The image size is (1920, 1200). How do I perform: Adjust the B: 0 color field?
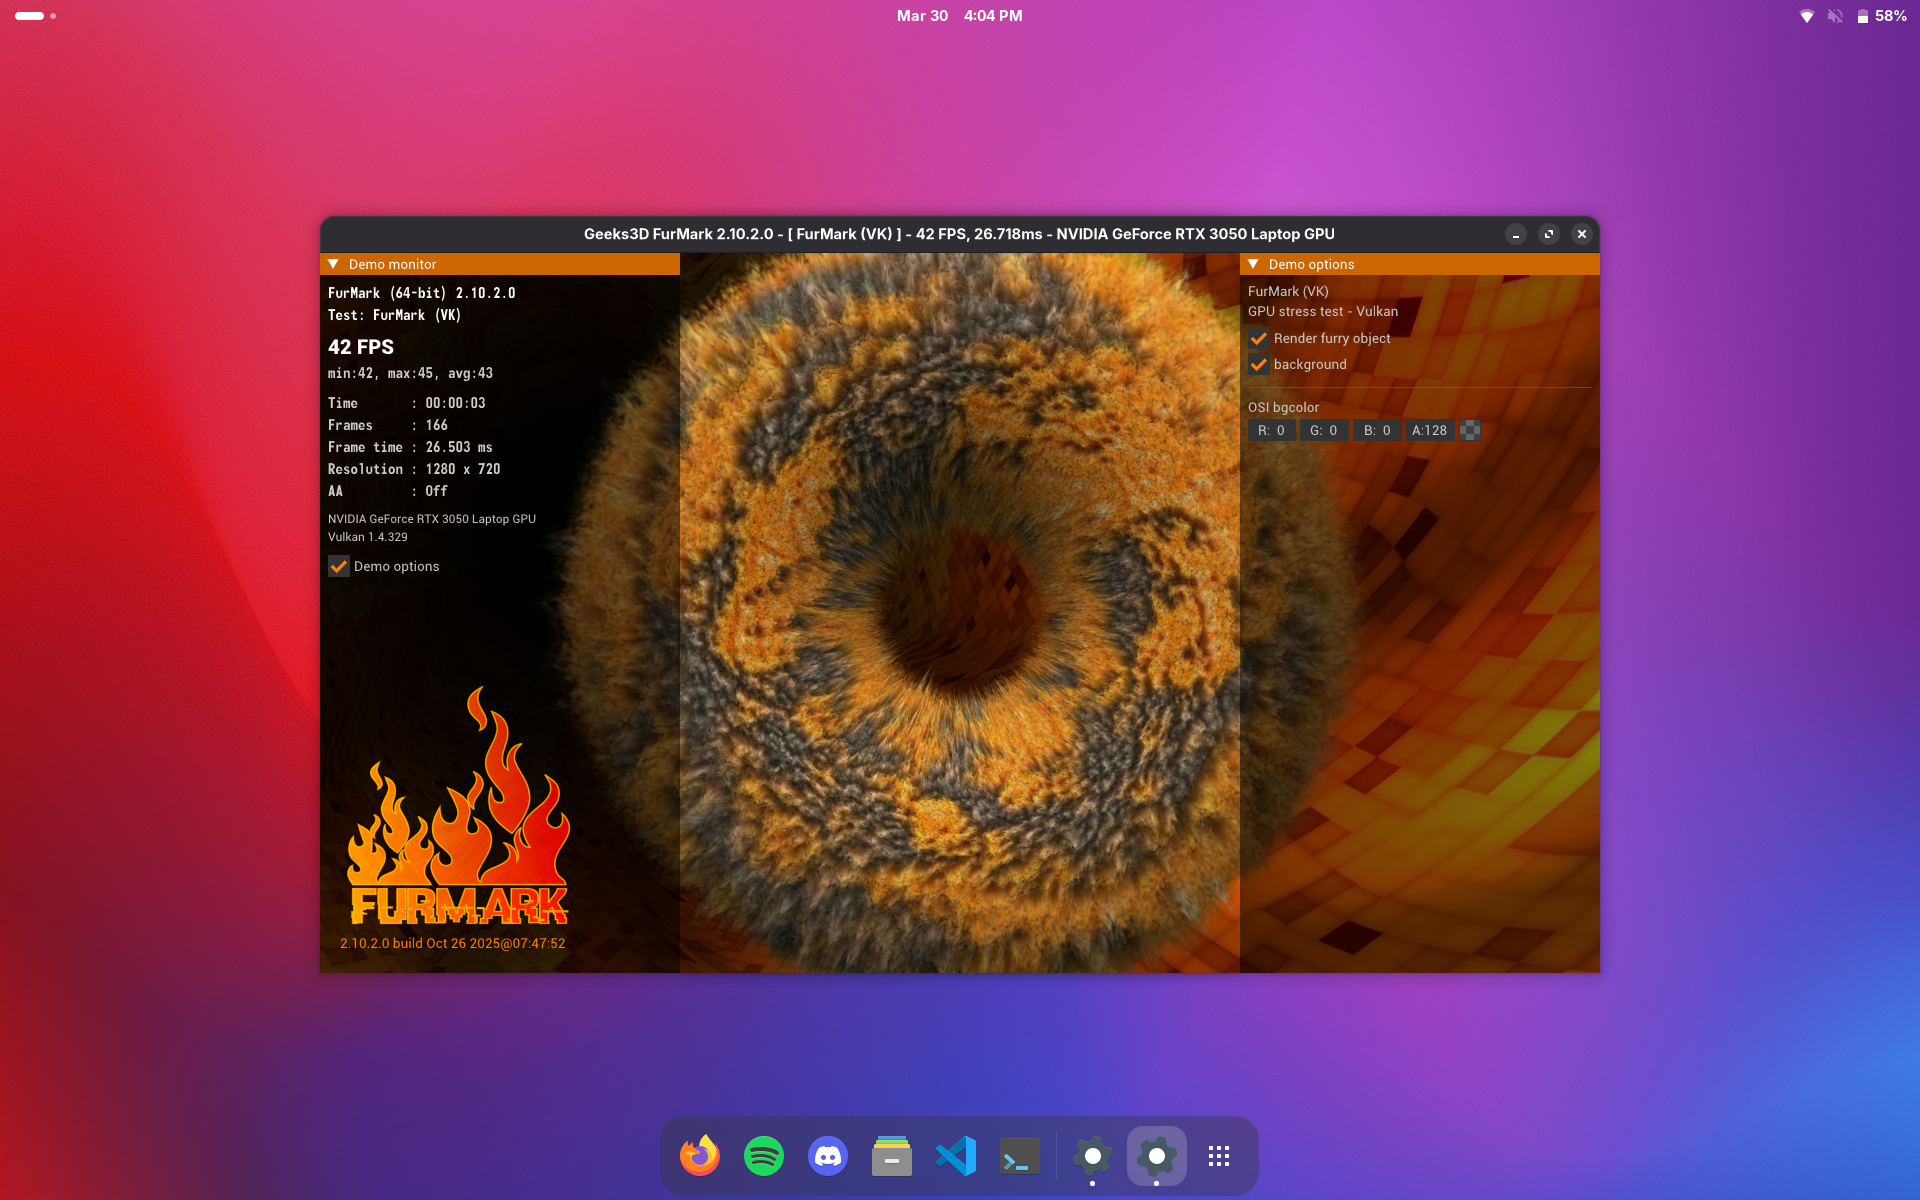tap(1377, 430)
